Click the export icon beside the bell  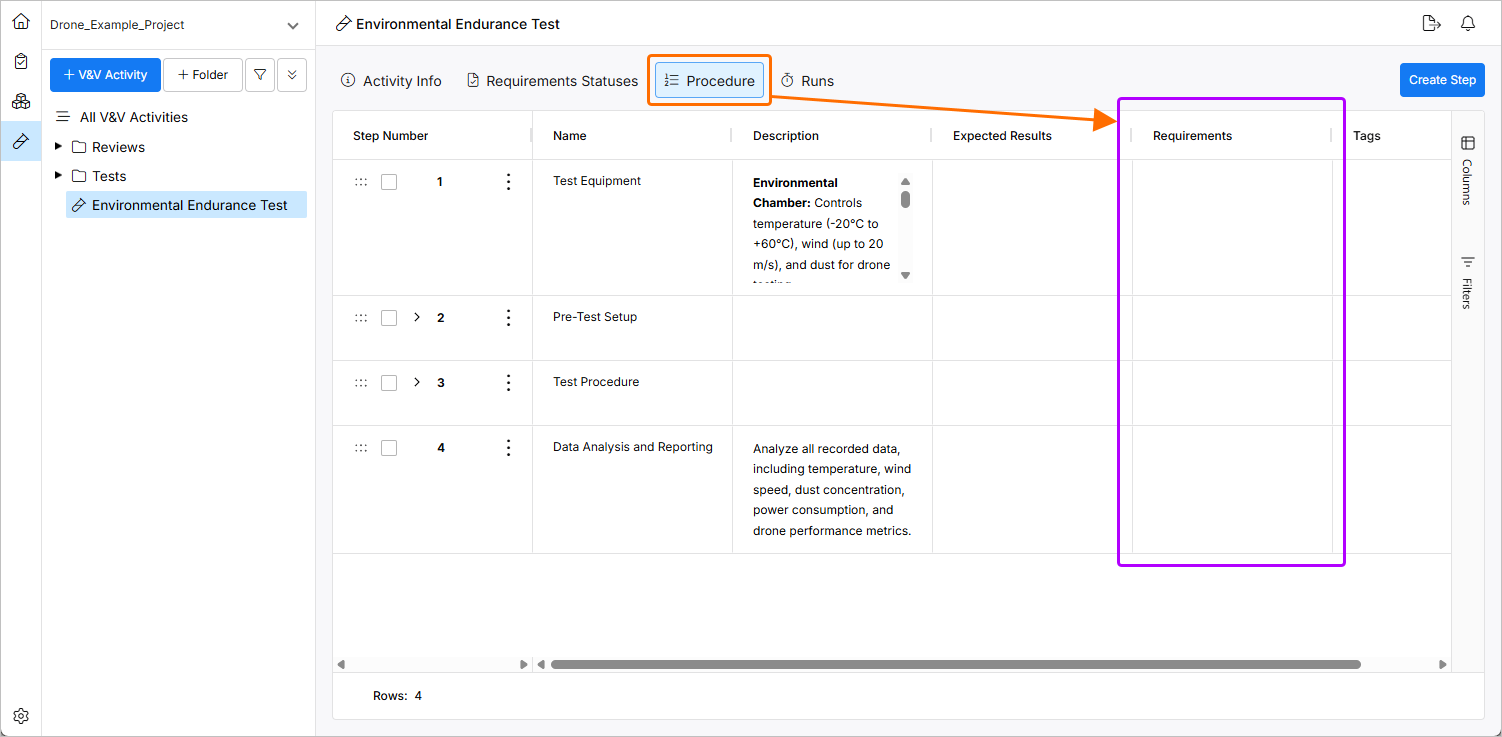pyautogui.click(x=1430, y=24)
